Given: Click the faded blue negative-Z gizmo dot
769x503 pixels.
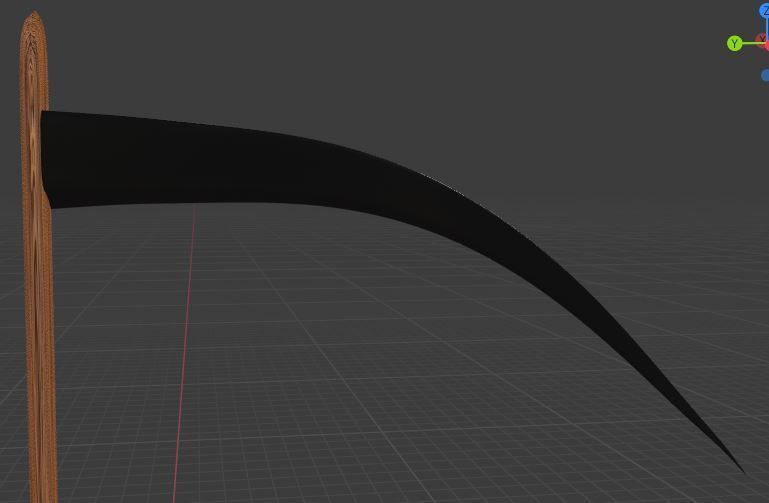Looking at the screenshot, I should [765, 75].
